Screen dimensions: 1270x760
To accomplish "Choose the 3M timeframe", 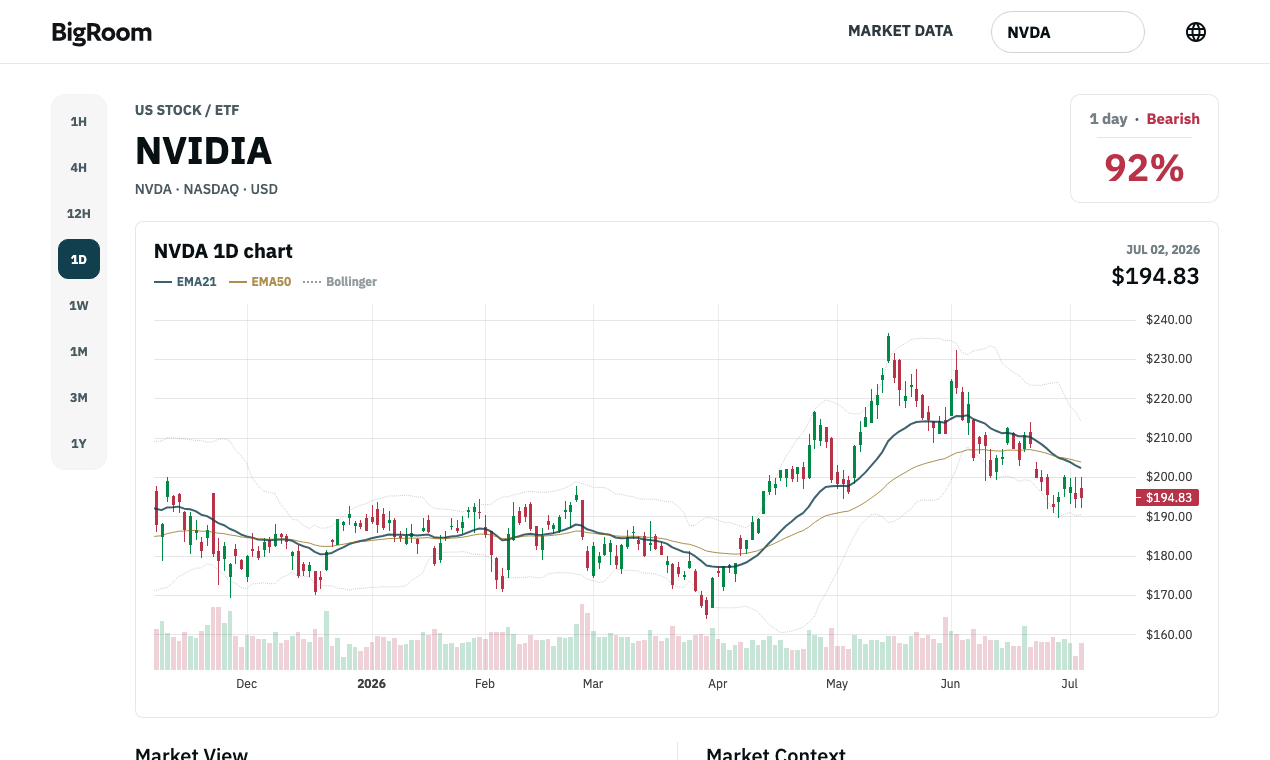I will [79, 397].
